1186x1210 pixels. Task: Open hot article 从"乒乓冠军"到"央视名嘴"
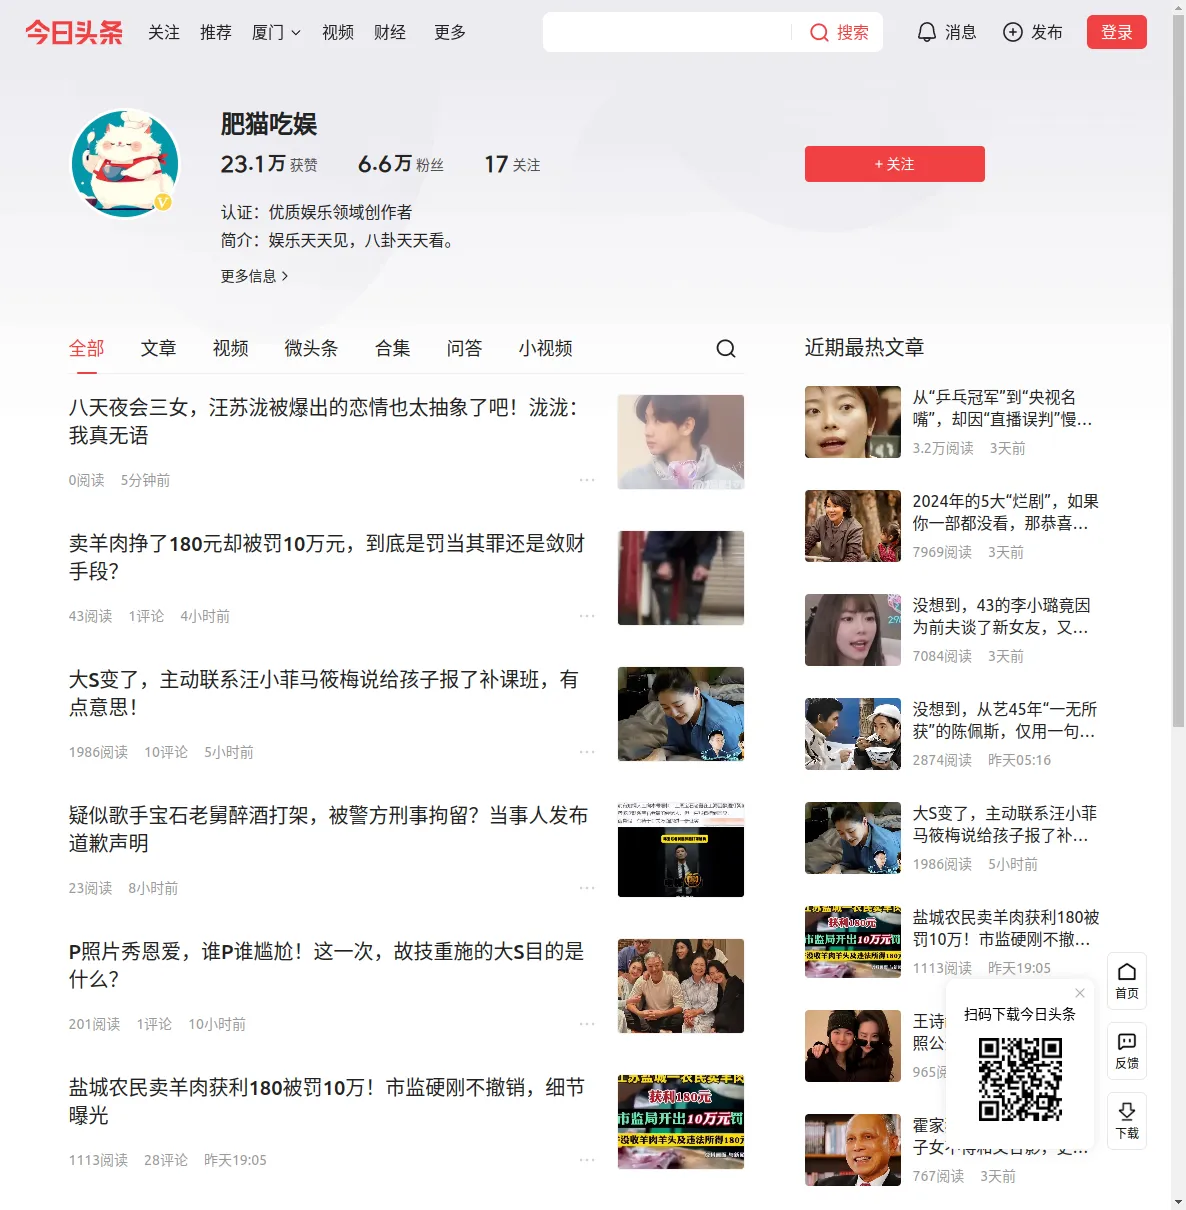[1002, 408]
